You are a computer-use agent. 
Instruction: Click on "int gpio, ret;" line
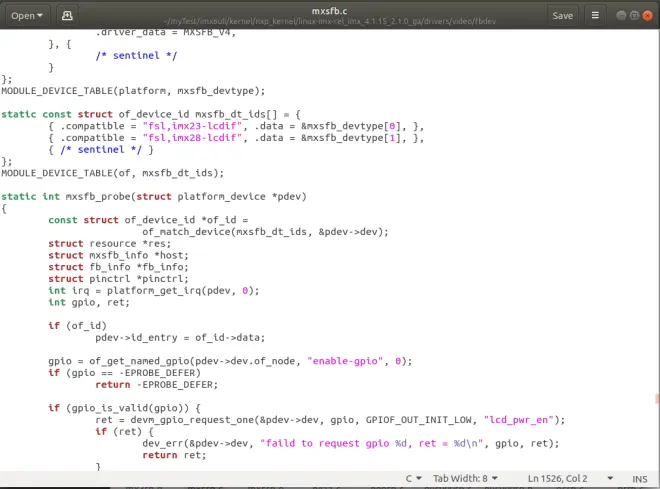[89, 303]
